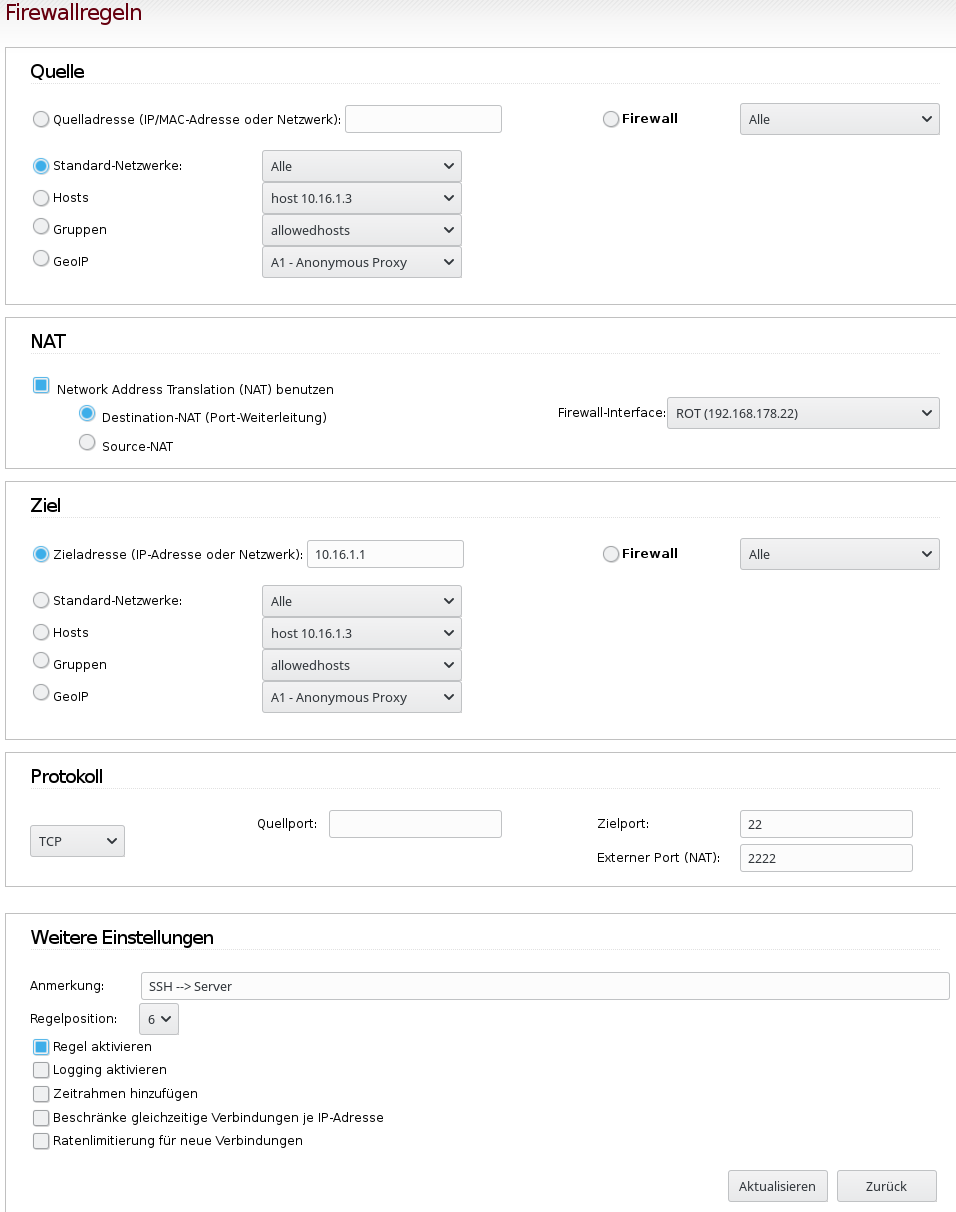This screenshot has width=956, height=1212.
Task: Open Gruppen dropdown in Ziel section
Action: pyautogui.click(x=362, y=665)
